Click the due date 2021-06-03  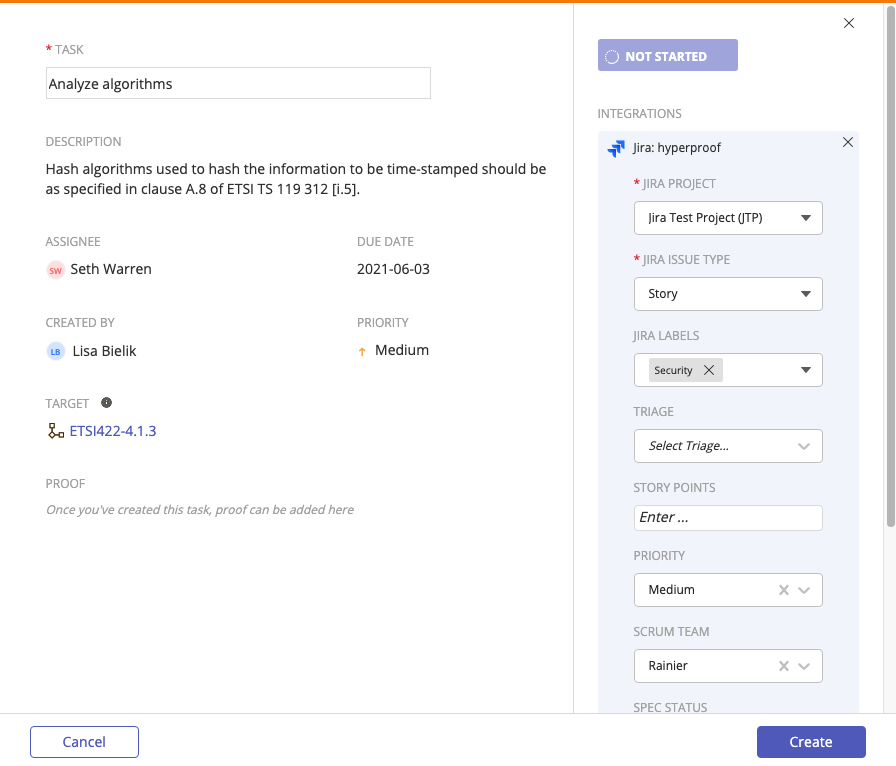pos(393,269)
